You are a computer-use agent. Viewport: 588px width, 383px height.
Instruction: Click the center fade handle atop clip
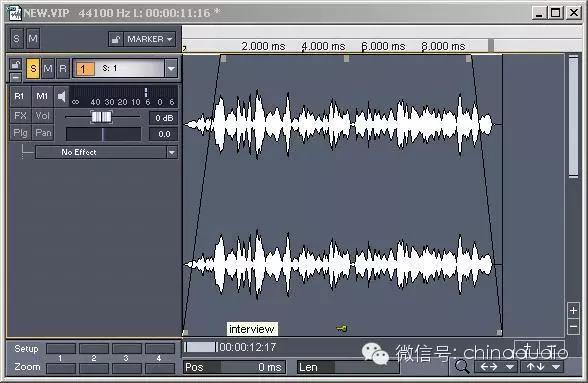click(x=346, y=59)
